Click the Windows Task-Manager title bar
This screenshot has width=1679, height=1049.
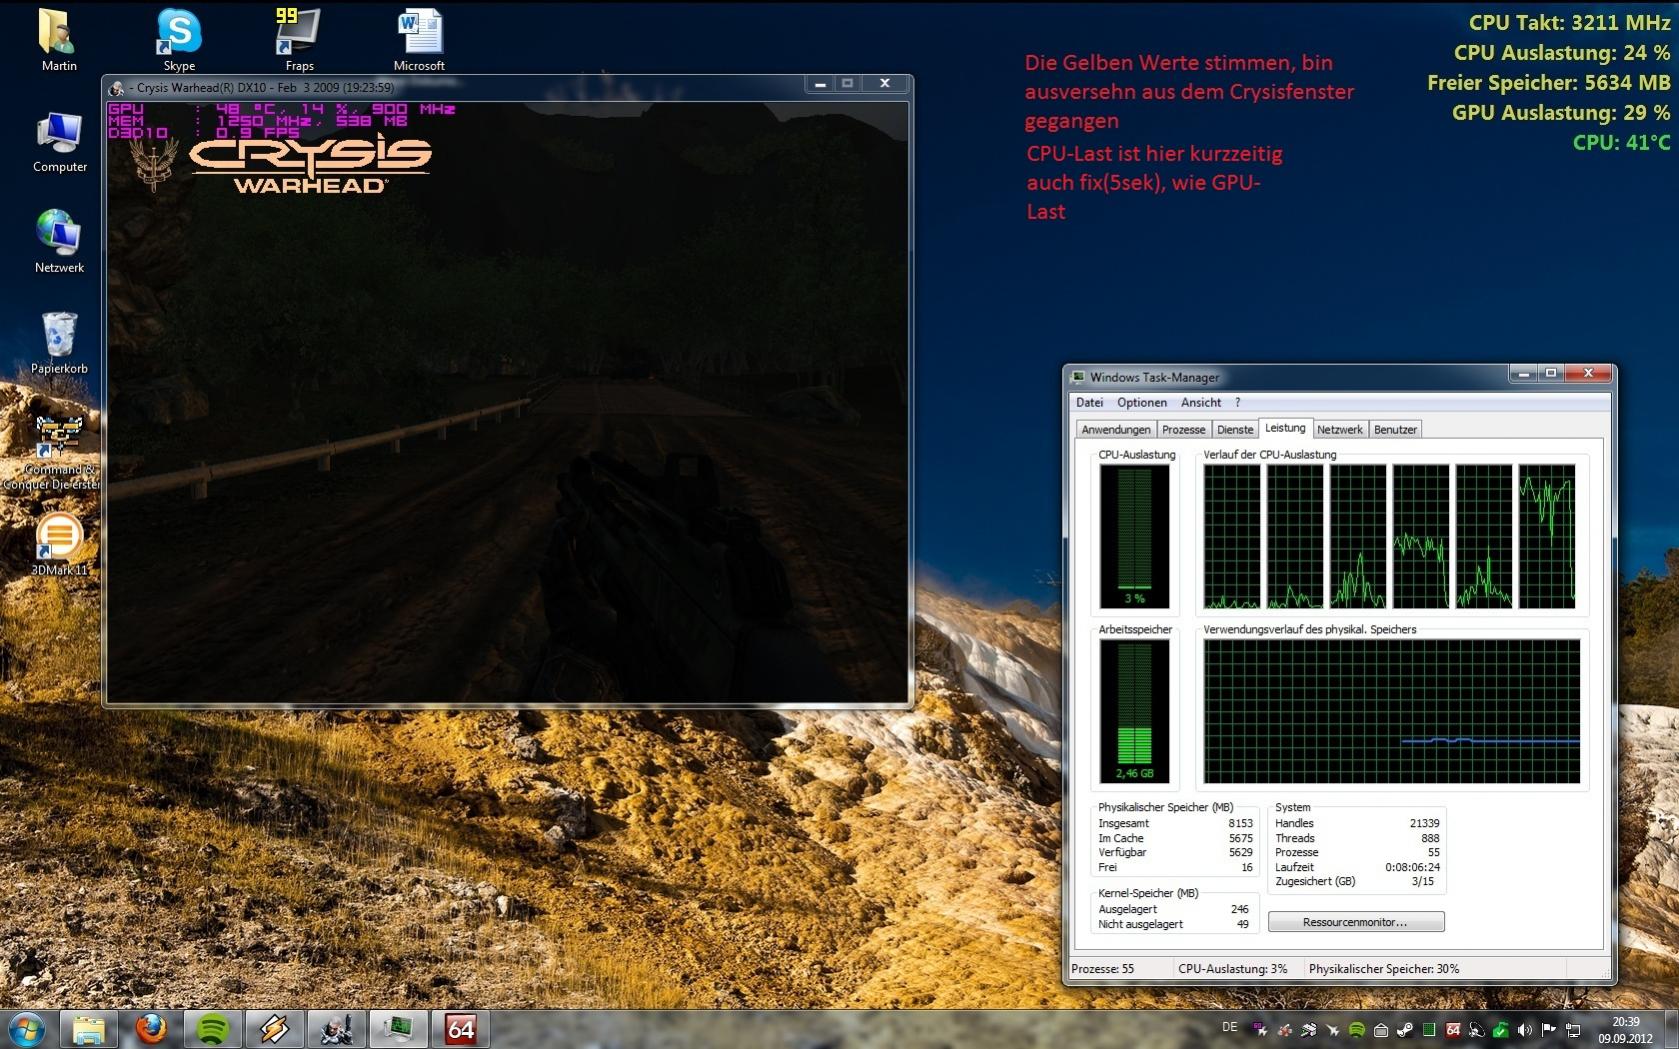tap(1288, 377)
